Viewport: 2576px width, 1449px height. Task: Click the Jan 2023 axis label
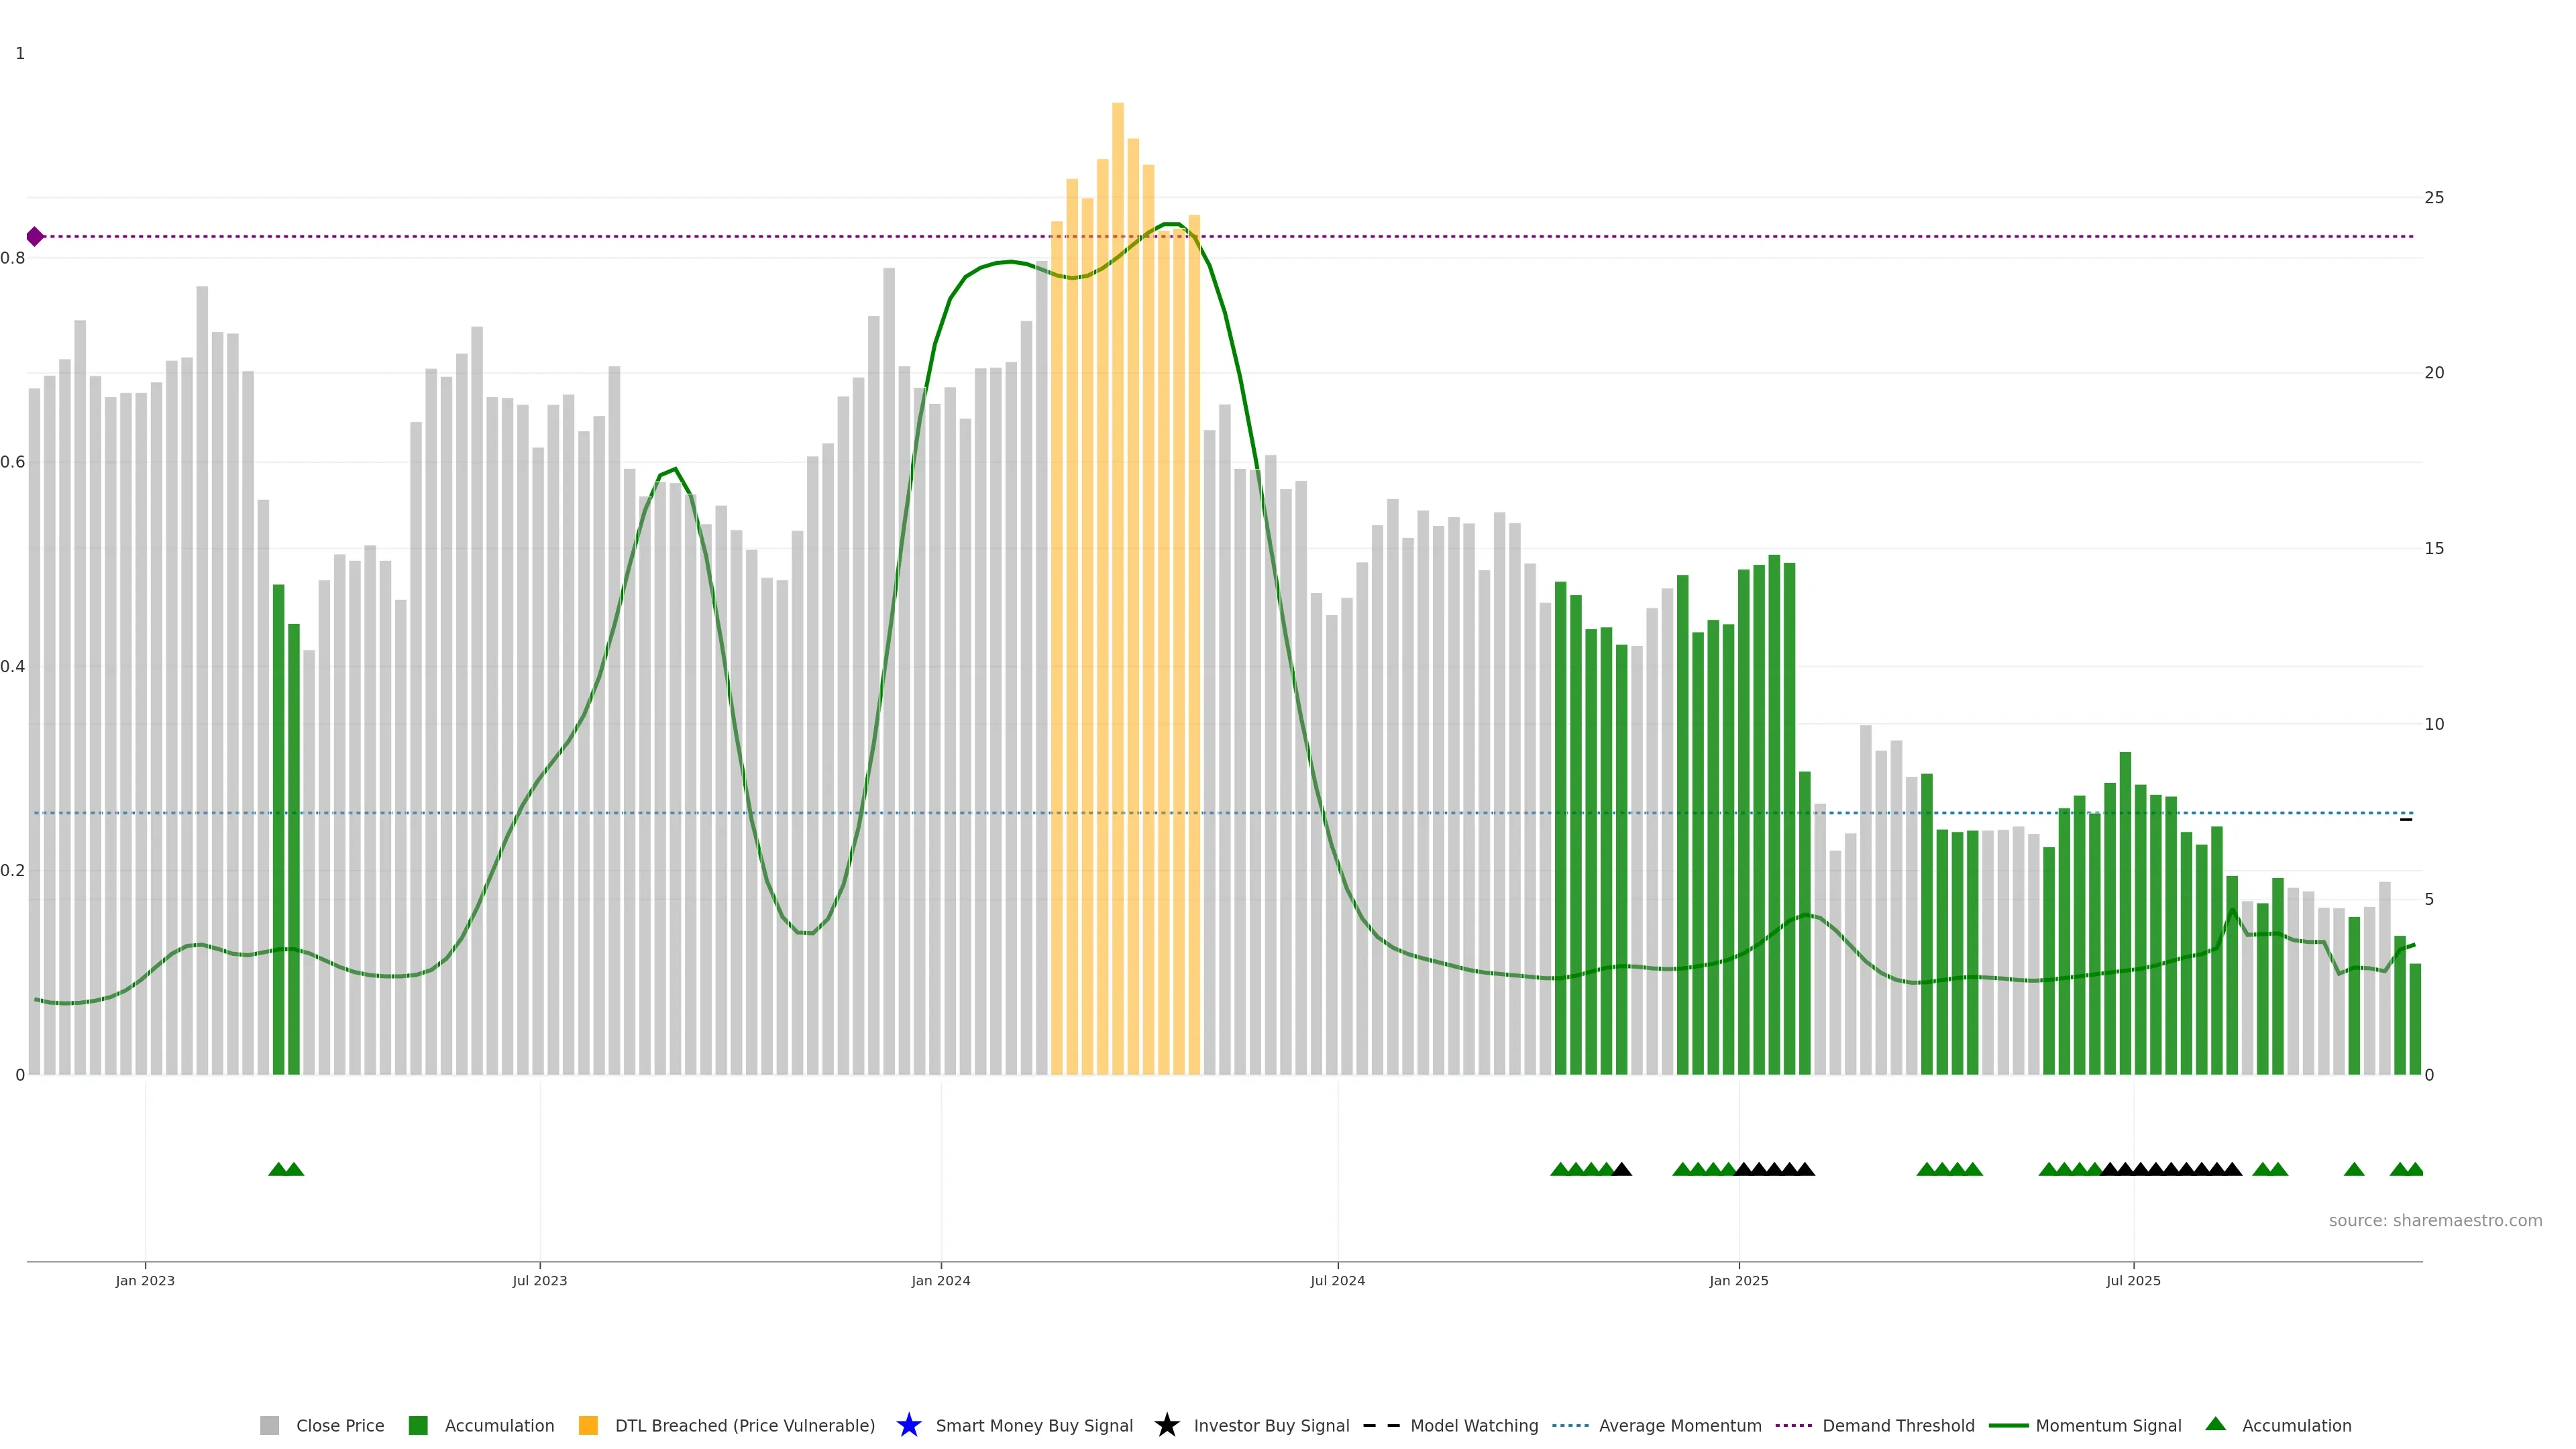pyautogui.click(x=145, y=1280)
